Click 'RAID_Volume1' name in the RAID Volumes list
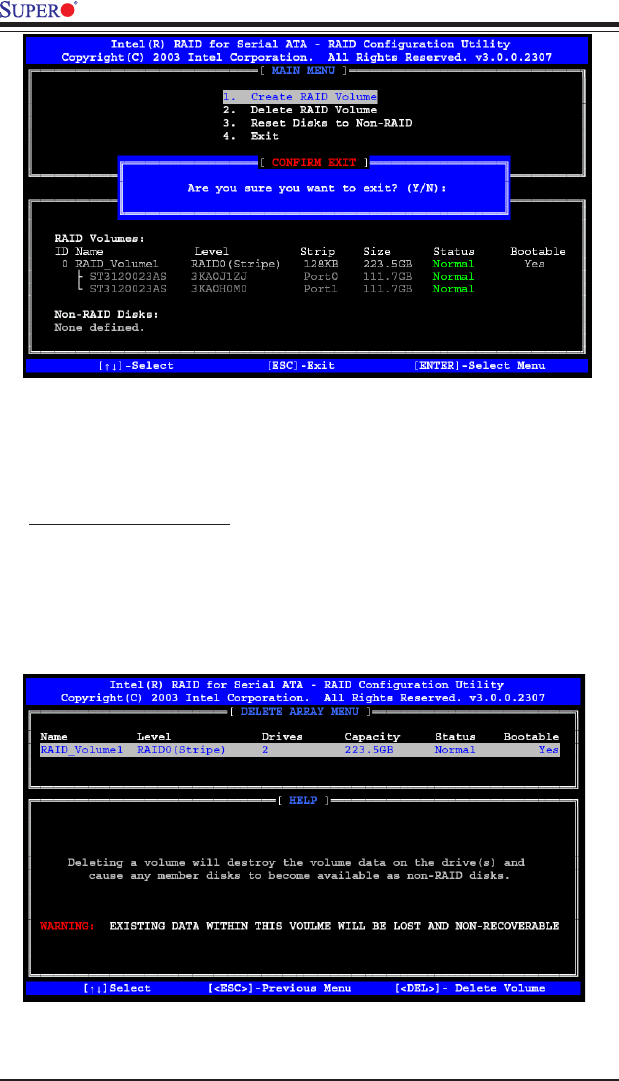619x1081 pixels. point(117,264)
